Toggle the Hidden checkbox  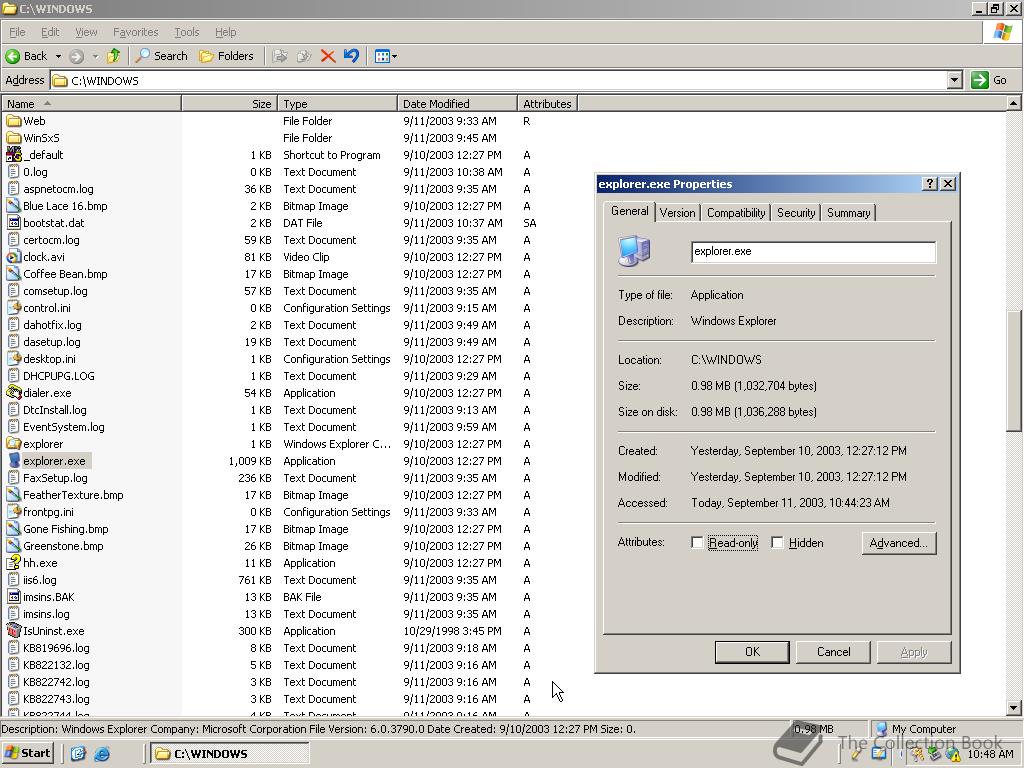click(x=777, y=543)
